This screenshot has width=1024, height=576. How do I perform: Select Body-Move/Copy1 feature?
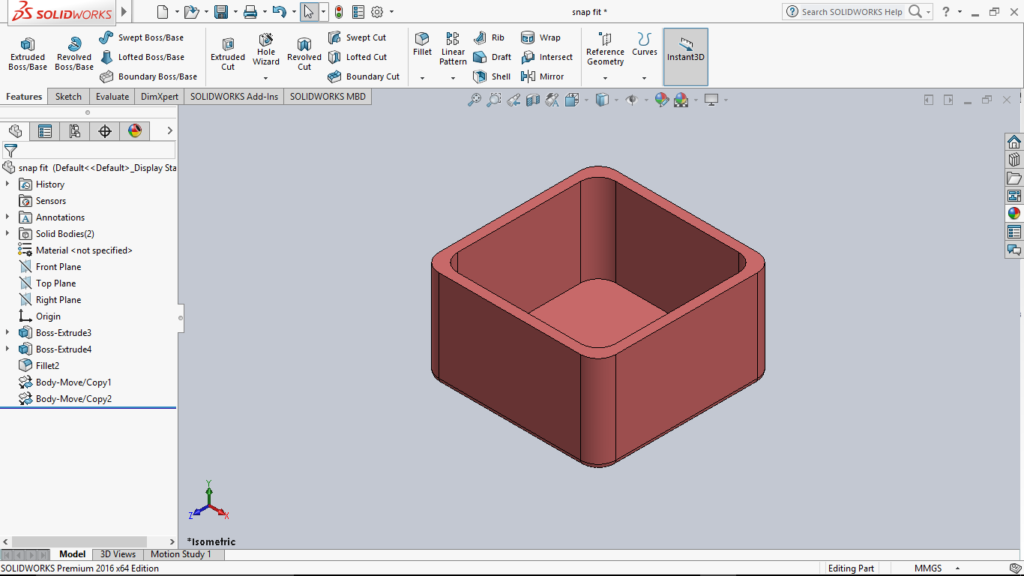[73, 382]
